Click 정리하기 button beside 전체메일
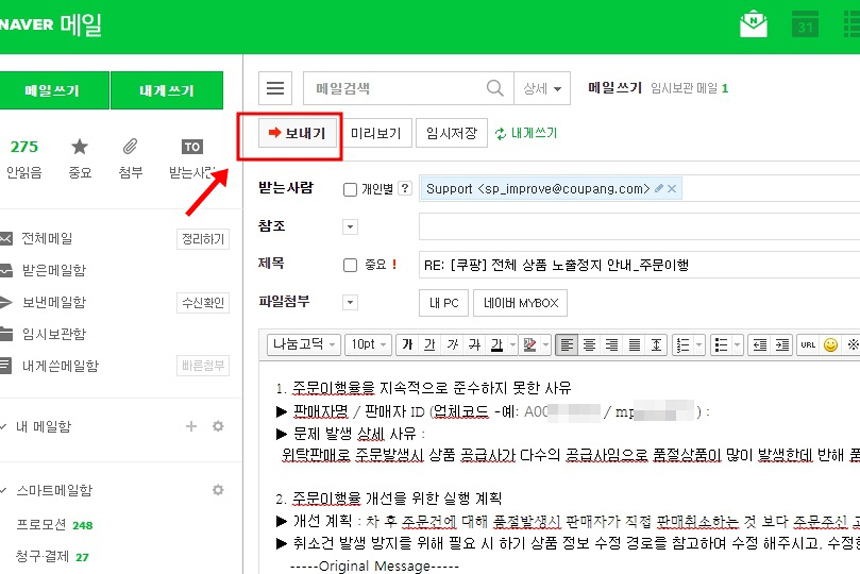860x574 pixels. [x=203, y=239]
